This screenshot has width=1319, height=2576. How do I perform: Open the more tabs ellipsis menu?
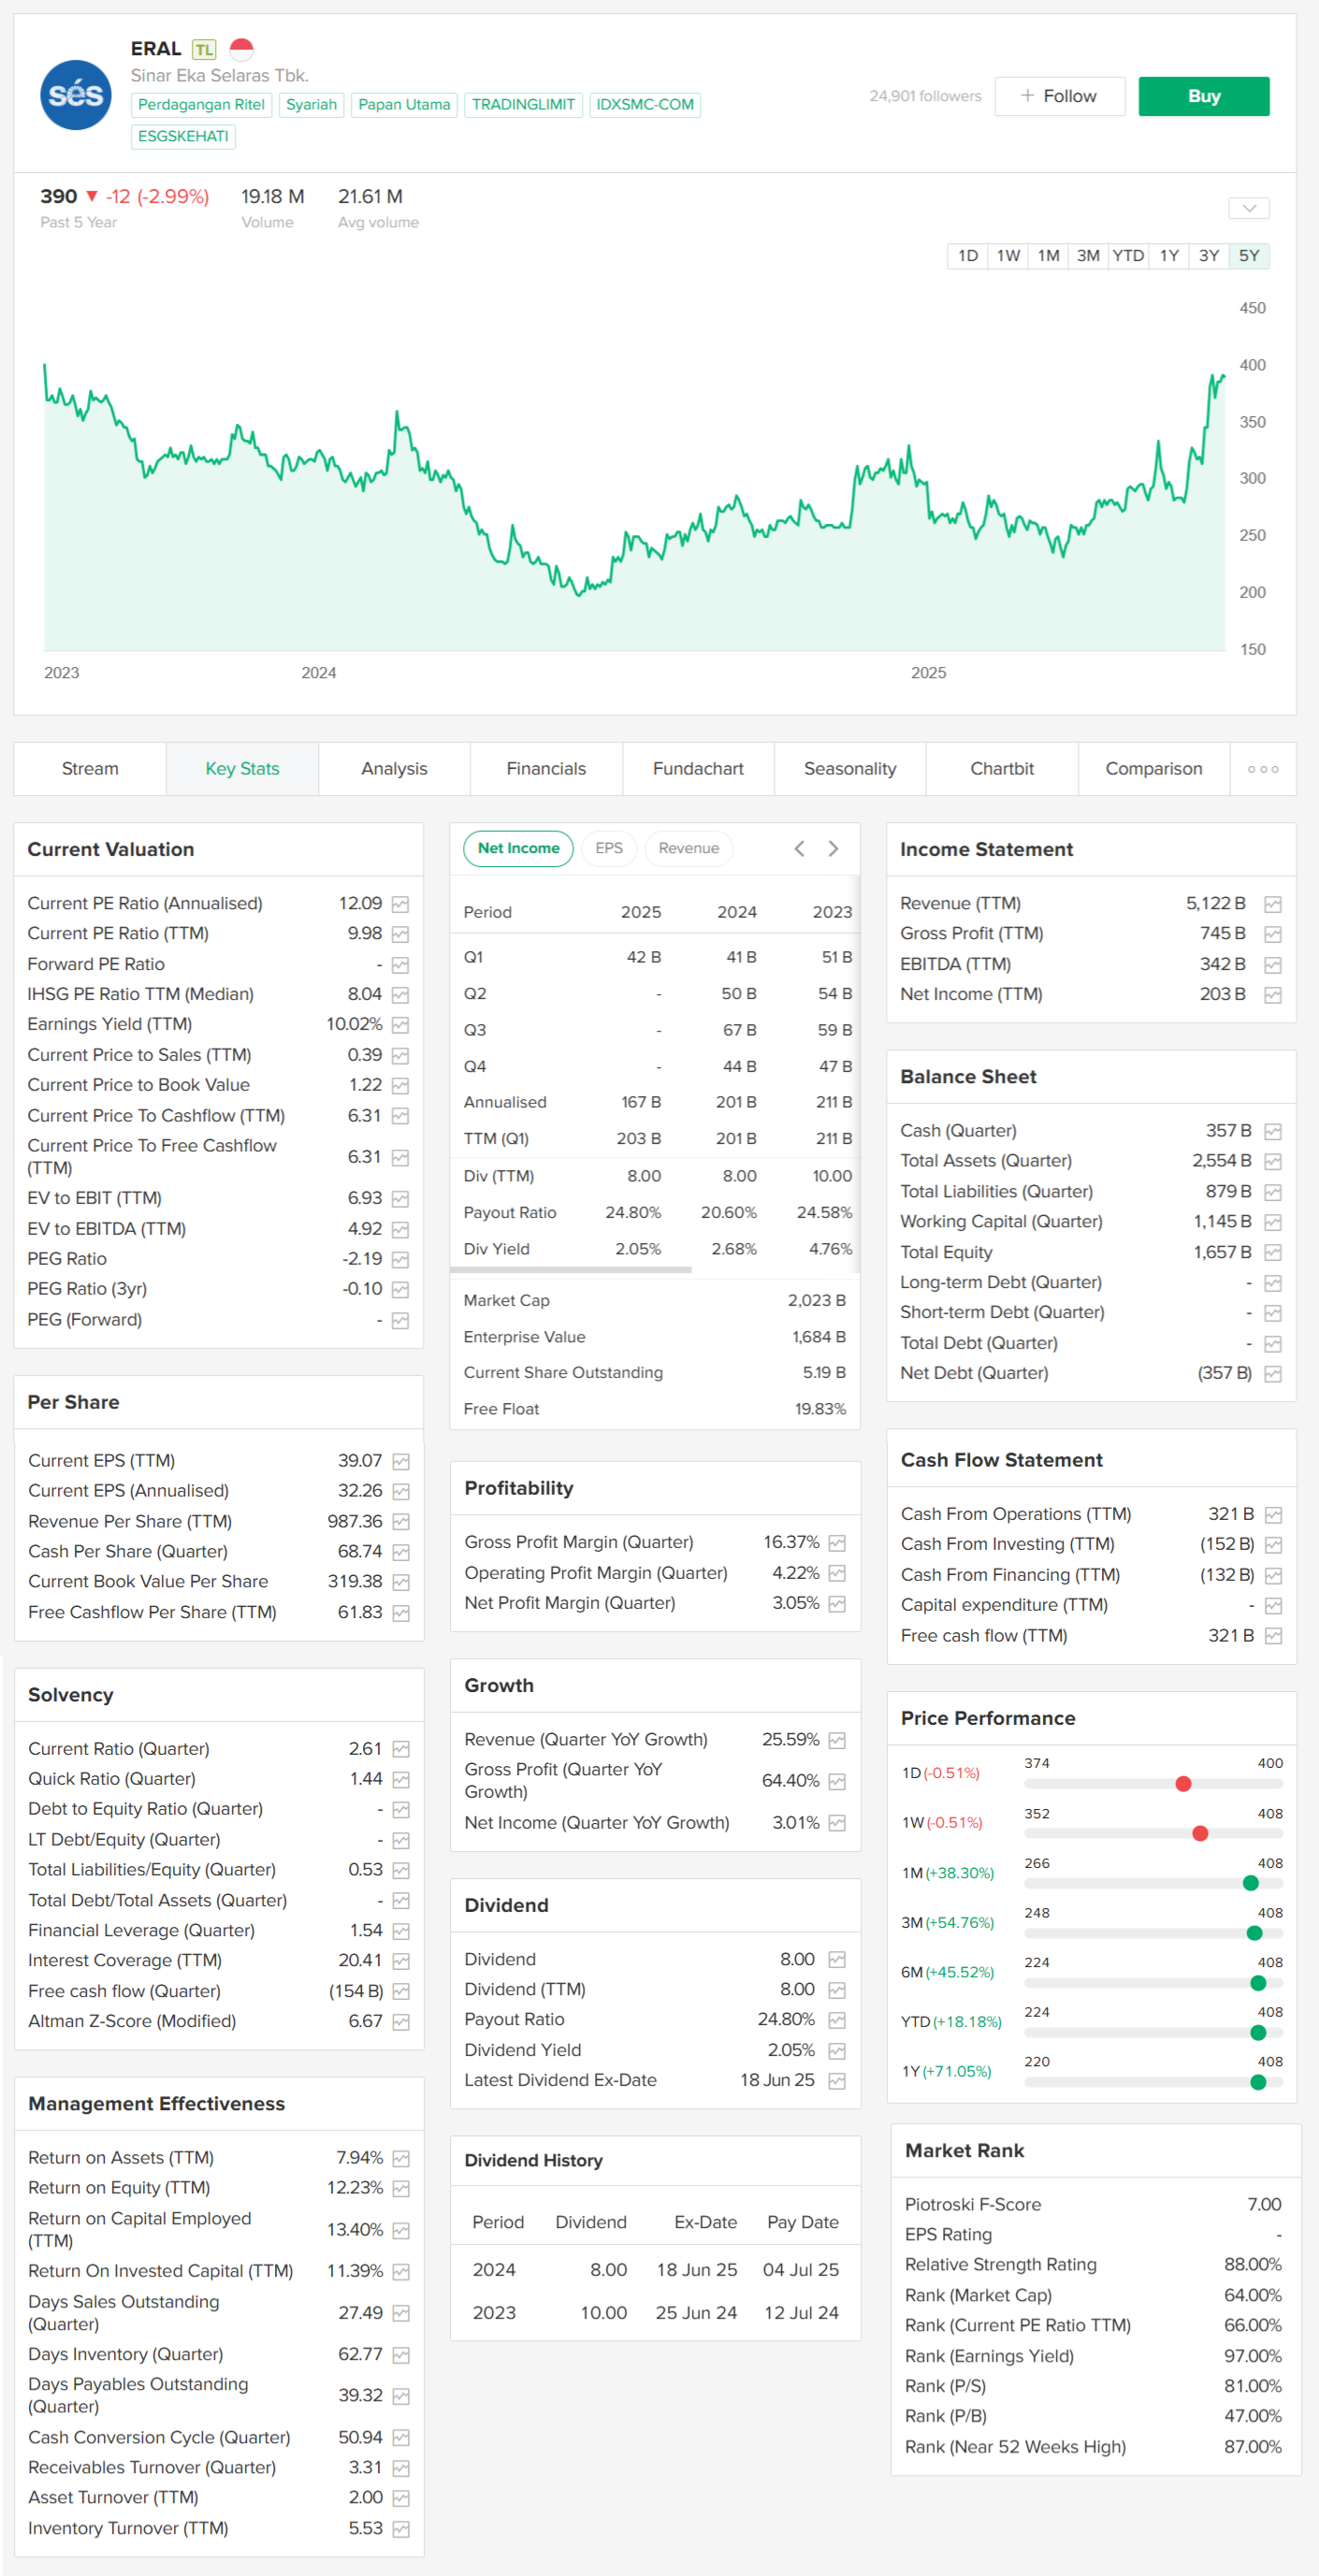click(1263, 769)
